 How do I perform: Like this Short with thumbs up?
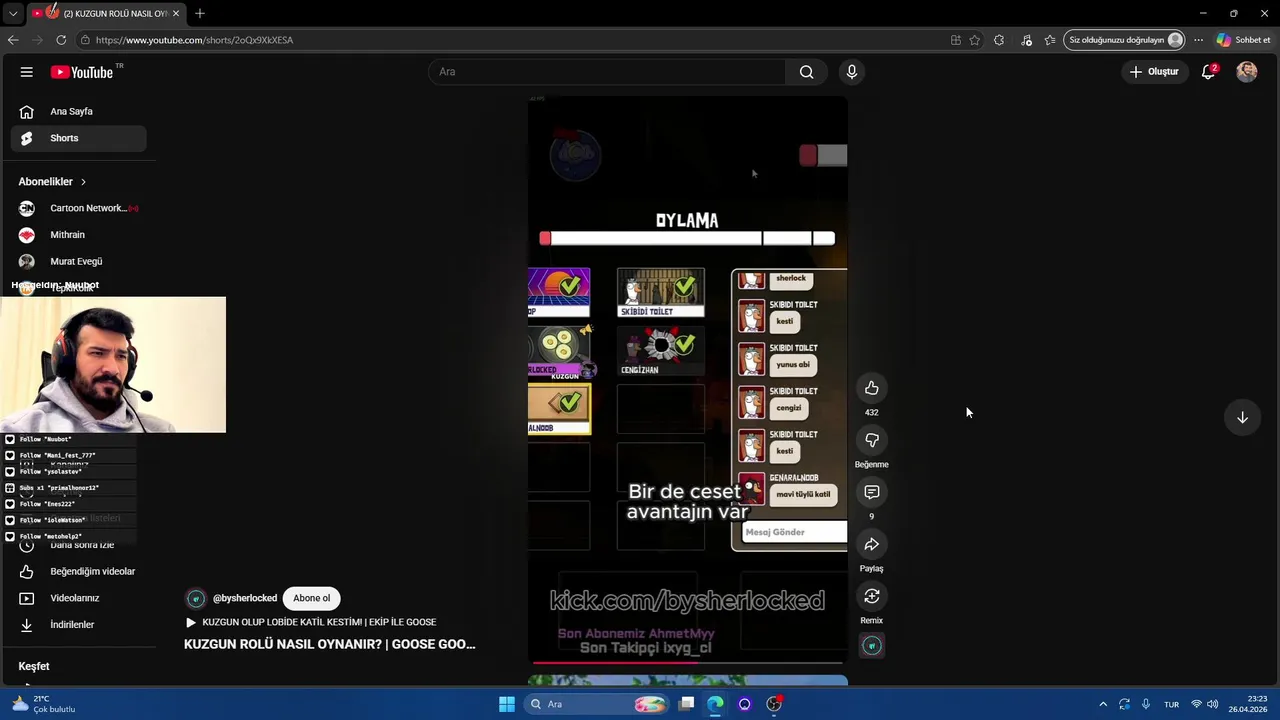point(872,388)
